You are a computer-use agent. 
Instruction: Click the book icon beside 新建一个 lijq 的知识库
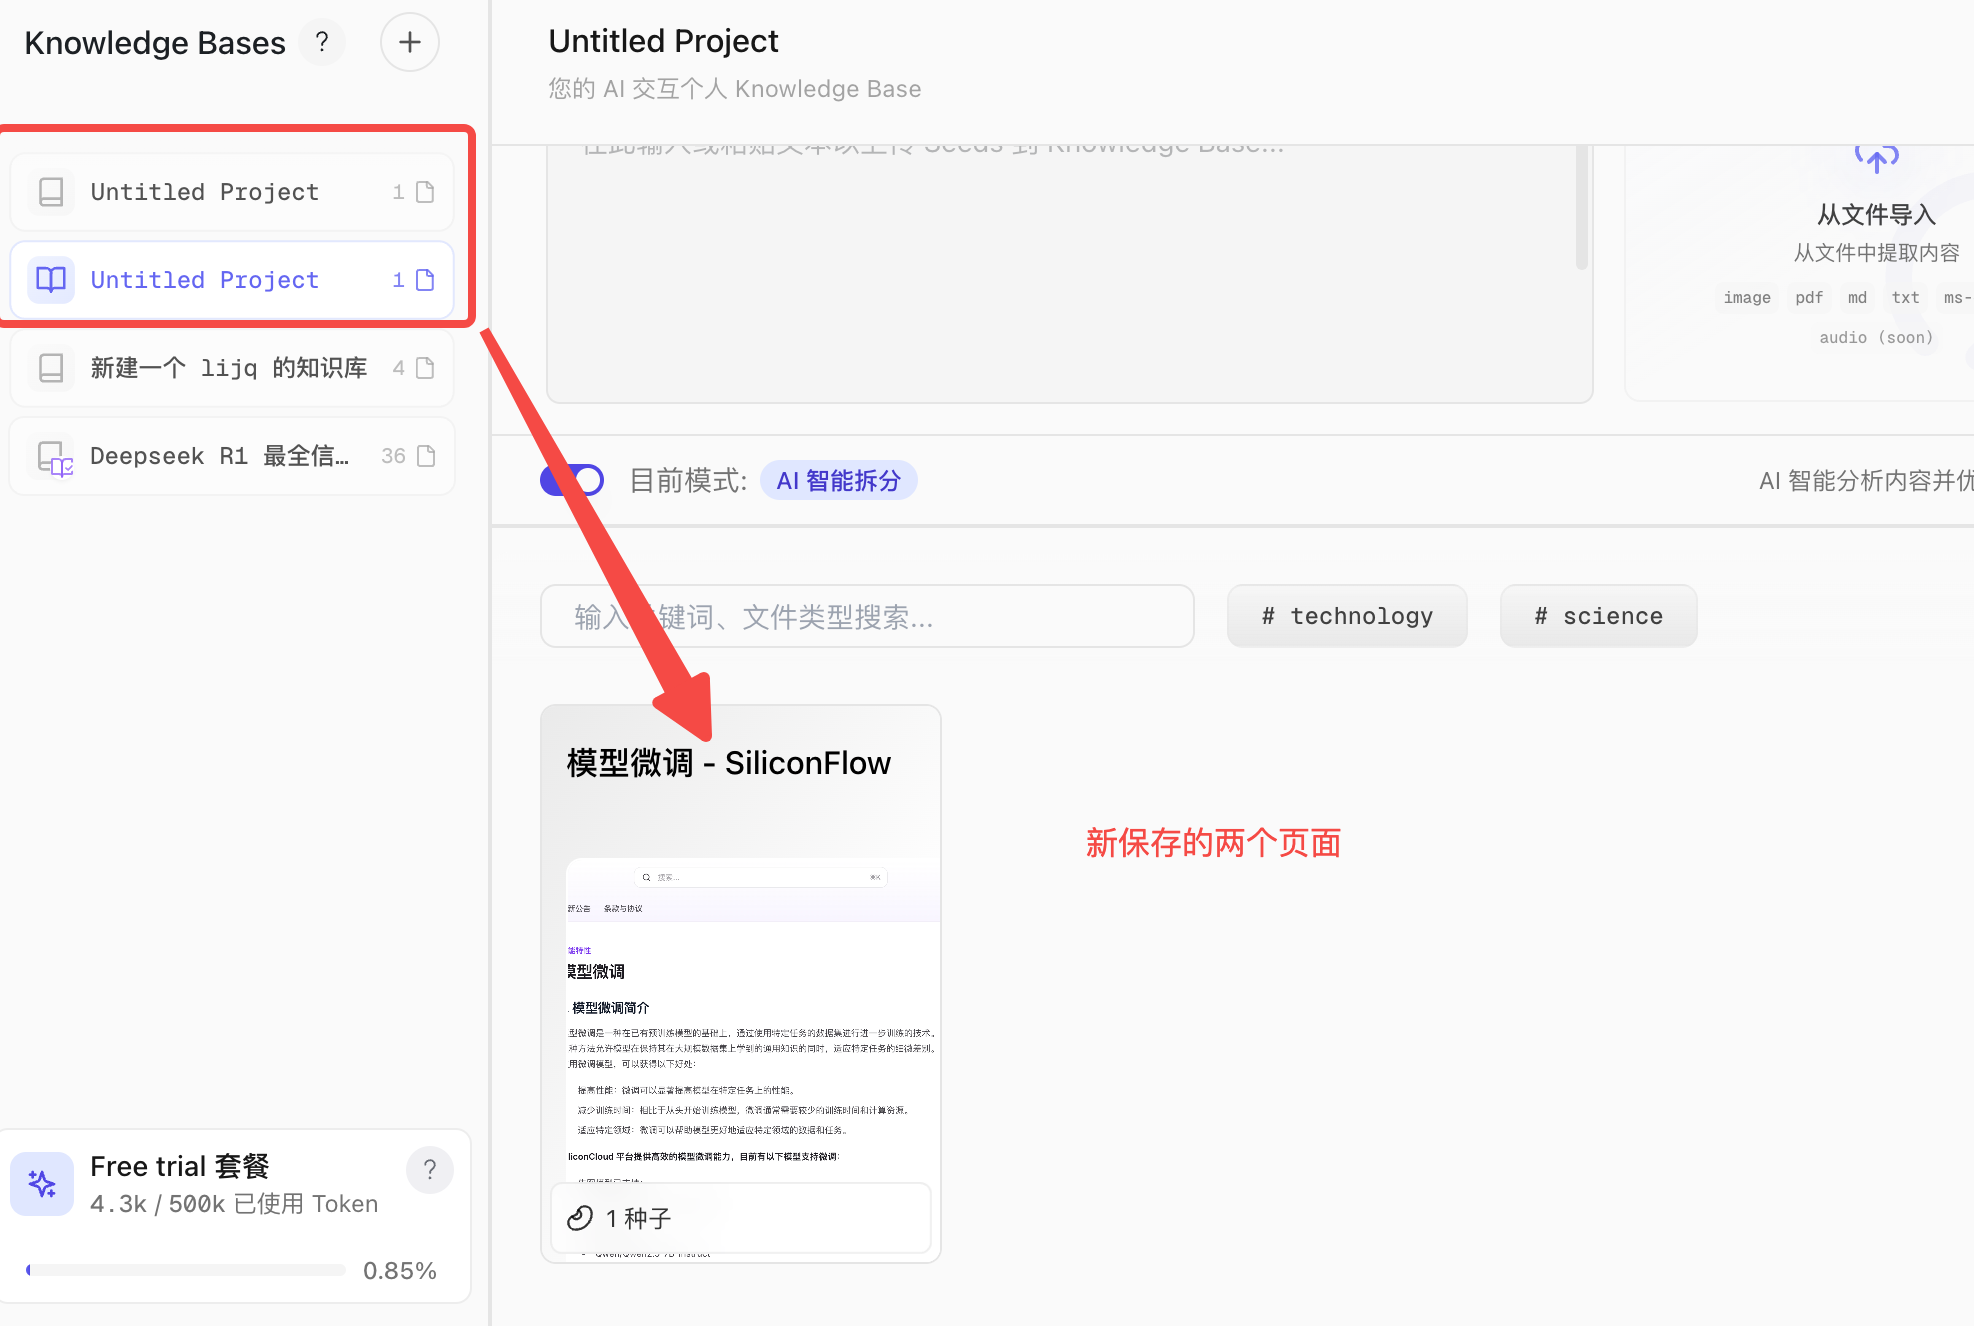pos(51,368)
